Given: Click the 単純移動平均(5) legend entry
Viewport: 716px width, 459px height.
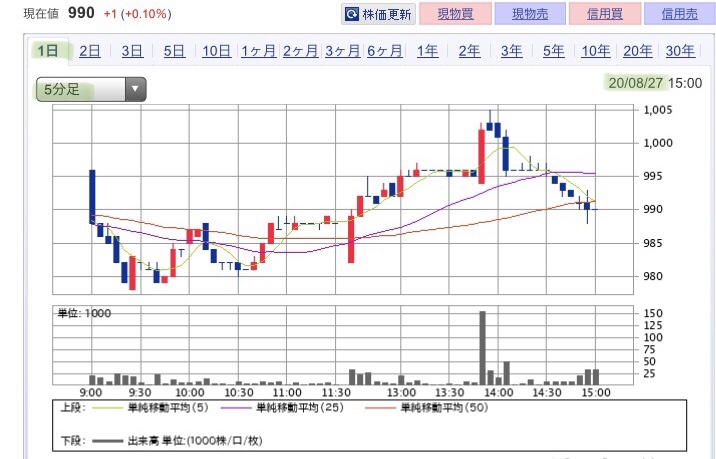Looking at the screenshot, I should pyautogui.click(x=151, y=407).
